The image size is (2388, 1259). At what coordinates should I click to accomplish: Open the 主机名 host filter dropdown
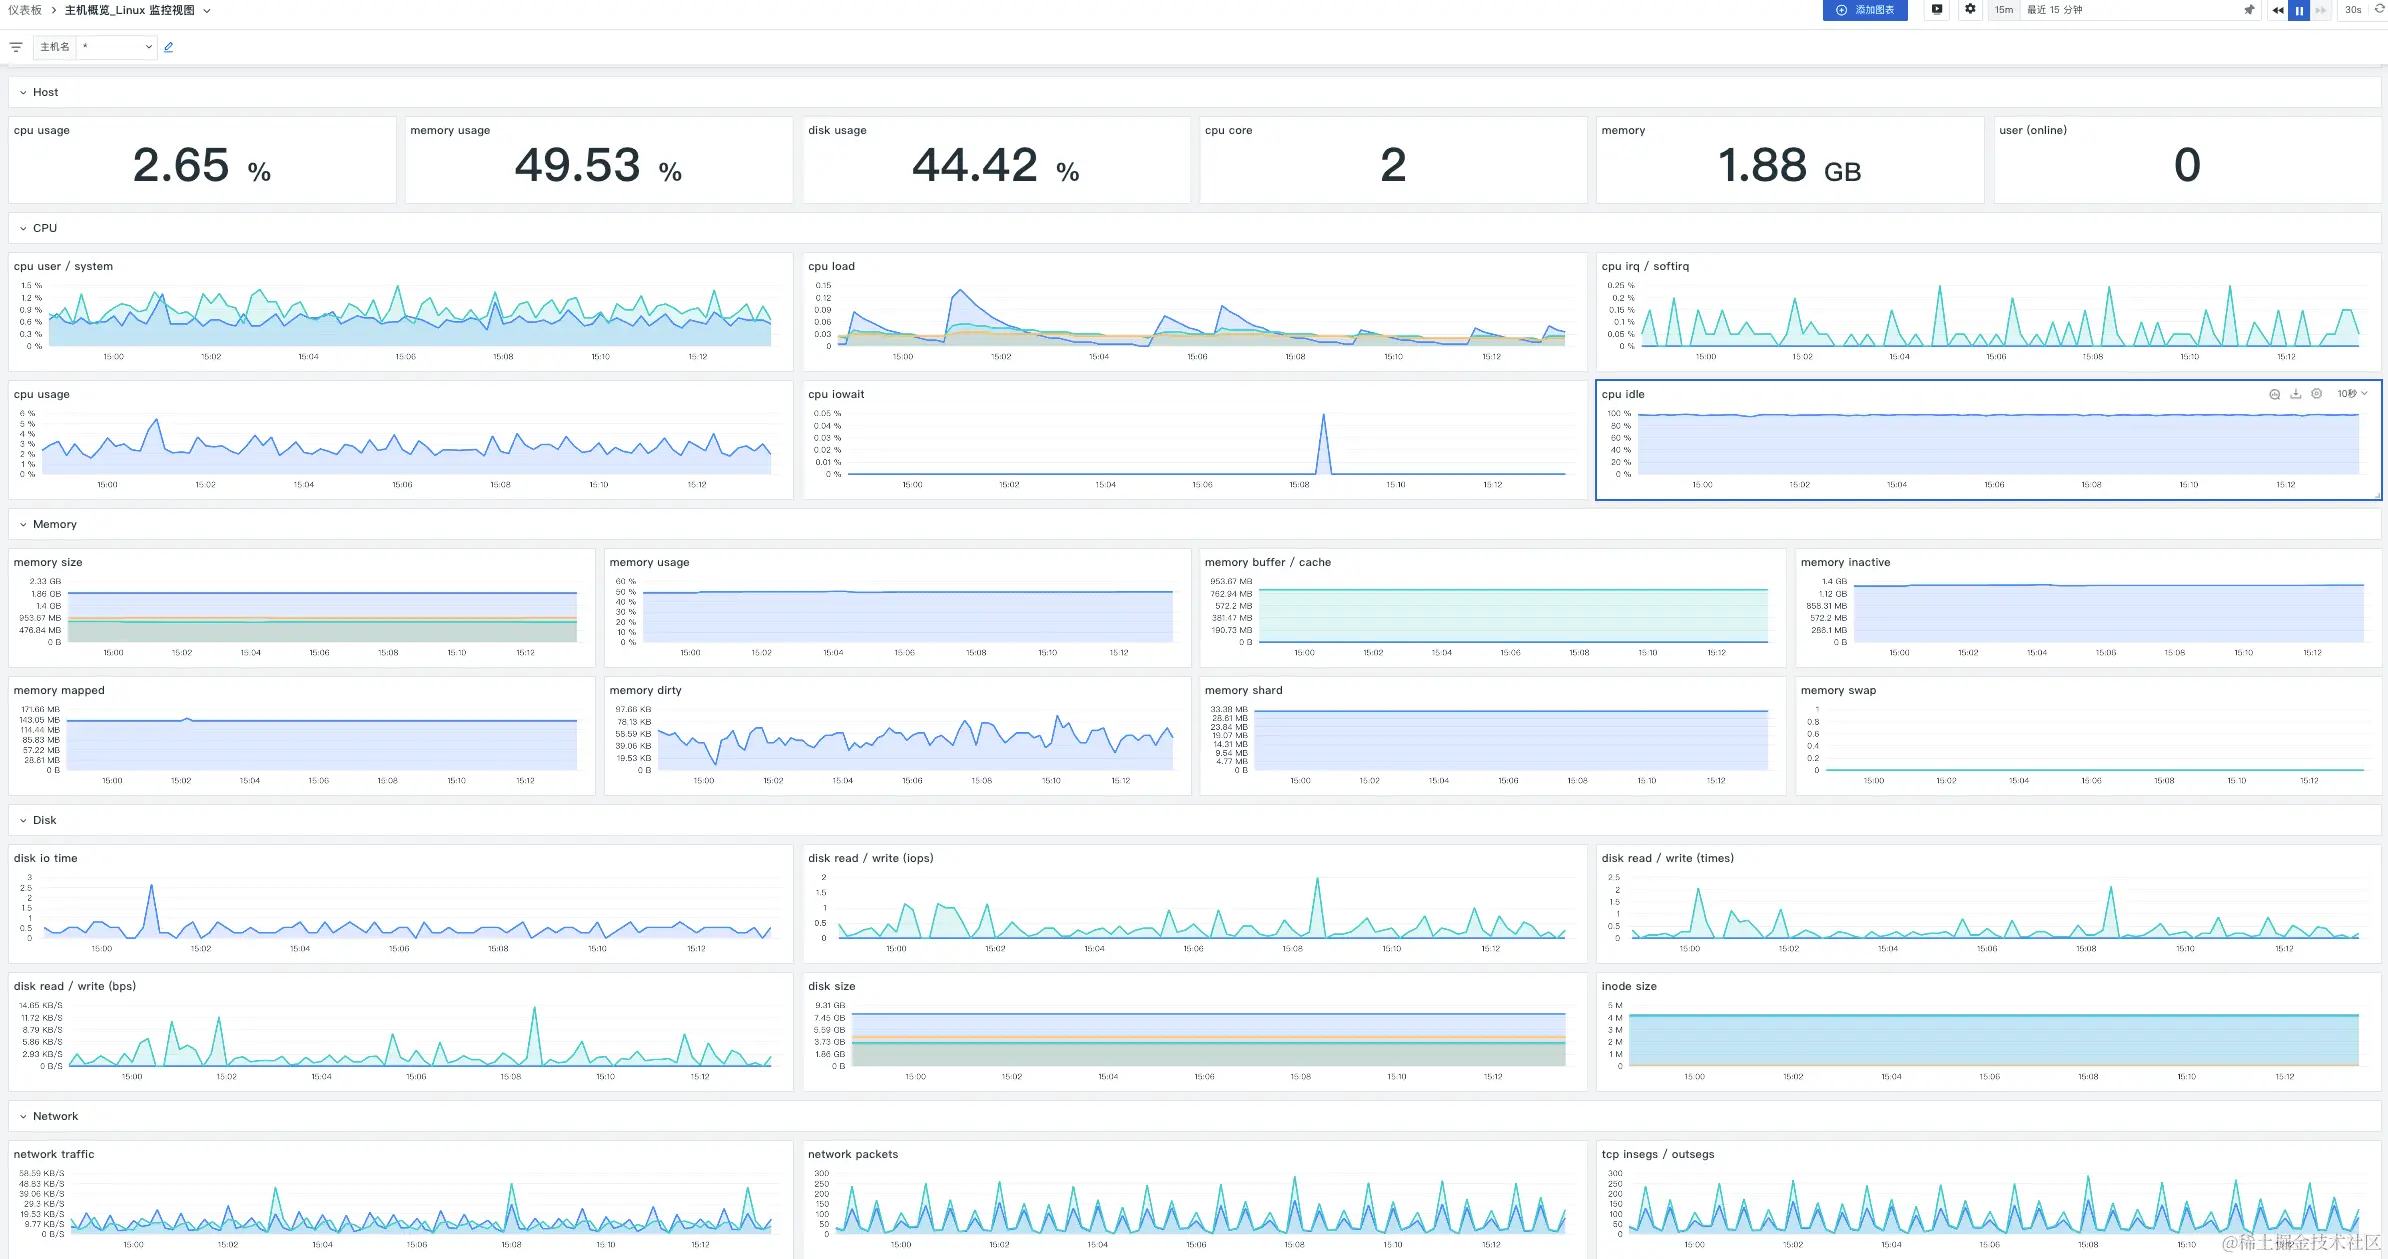(x=117, y=47)
